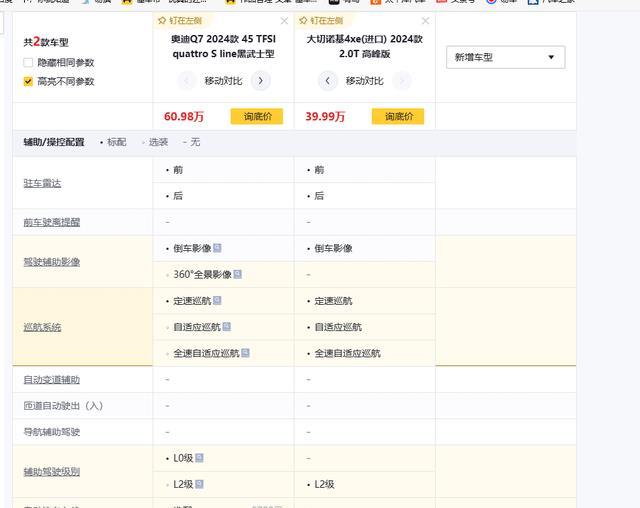640x508 pixels.
Task: Click L2级 in the Grand Cherokee column
Action: 324,484
